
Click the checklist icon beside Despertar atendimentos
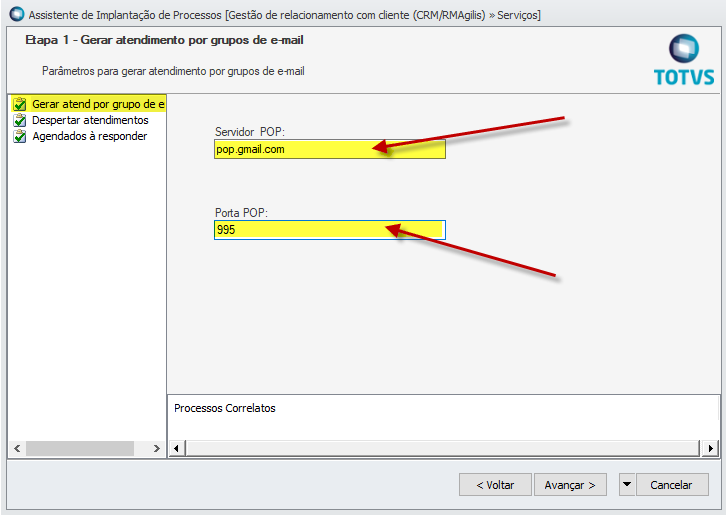tap(19, 120)
